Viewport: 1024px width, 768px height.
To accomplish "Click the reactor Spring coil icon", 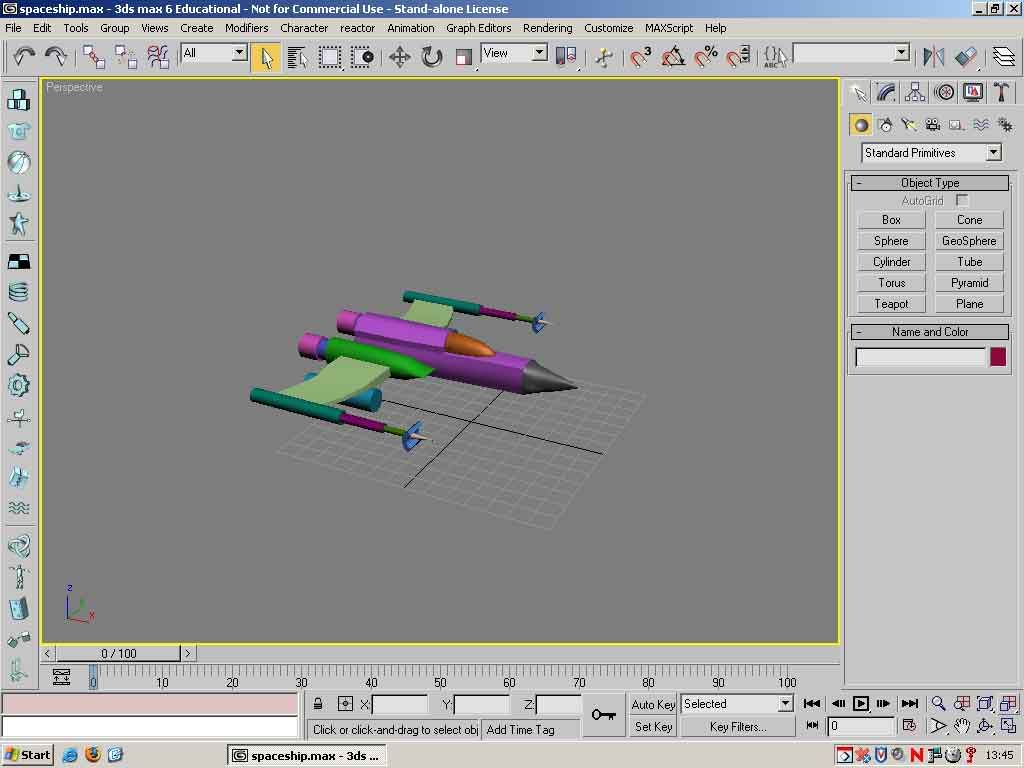I will [x=18, y=292].
